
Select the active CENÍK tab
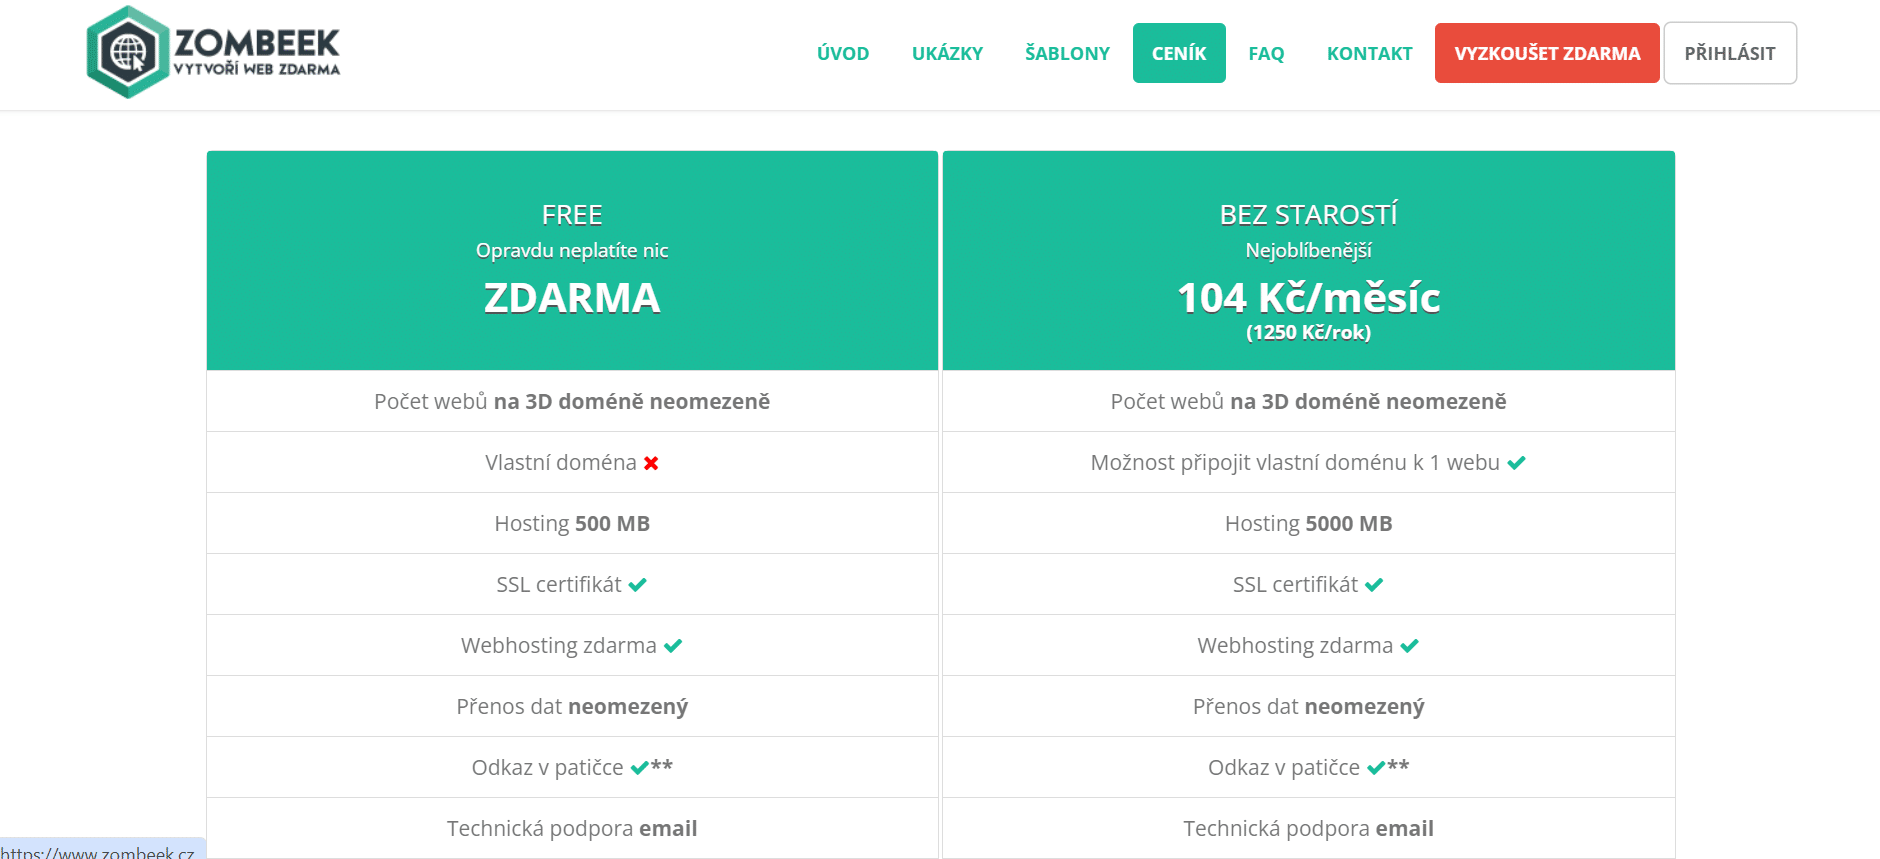click(1179, 53)
